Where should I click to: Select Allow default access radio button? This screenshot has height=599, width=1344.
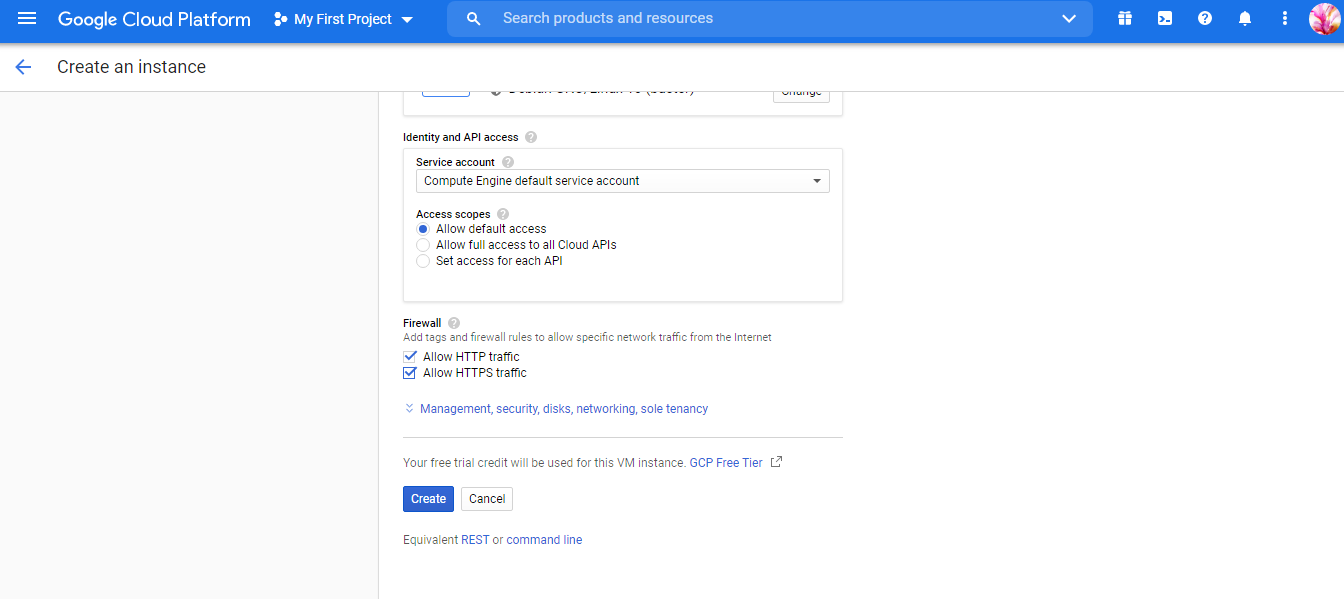click(x=423, y=229)
